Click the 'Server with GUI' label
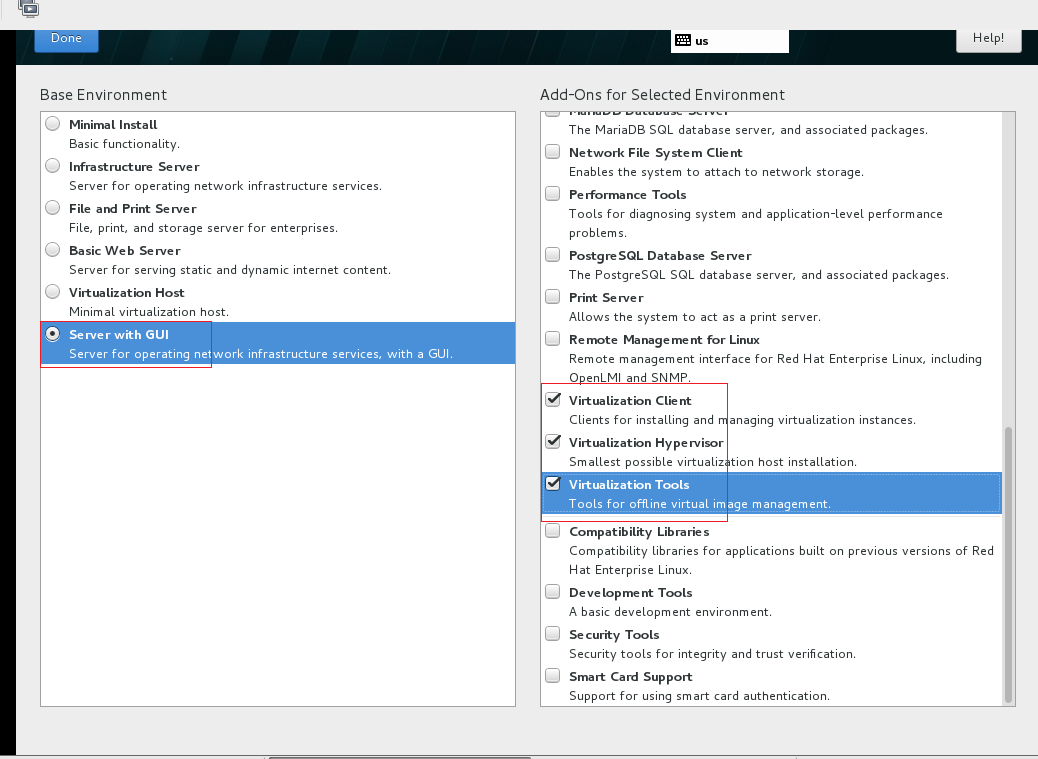This screenshot has width=1038, height=759. (x=118, y=335)
